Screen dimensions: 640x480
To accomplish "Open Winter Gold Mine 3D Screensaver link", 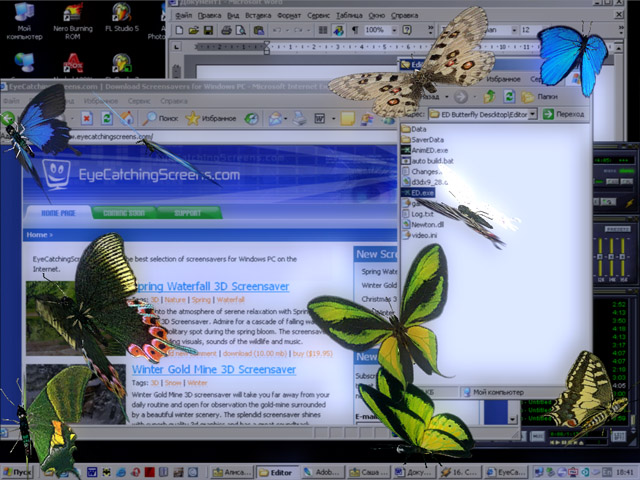I will (214, 369).
